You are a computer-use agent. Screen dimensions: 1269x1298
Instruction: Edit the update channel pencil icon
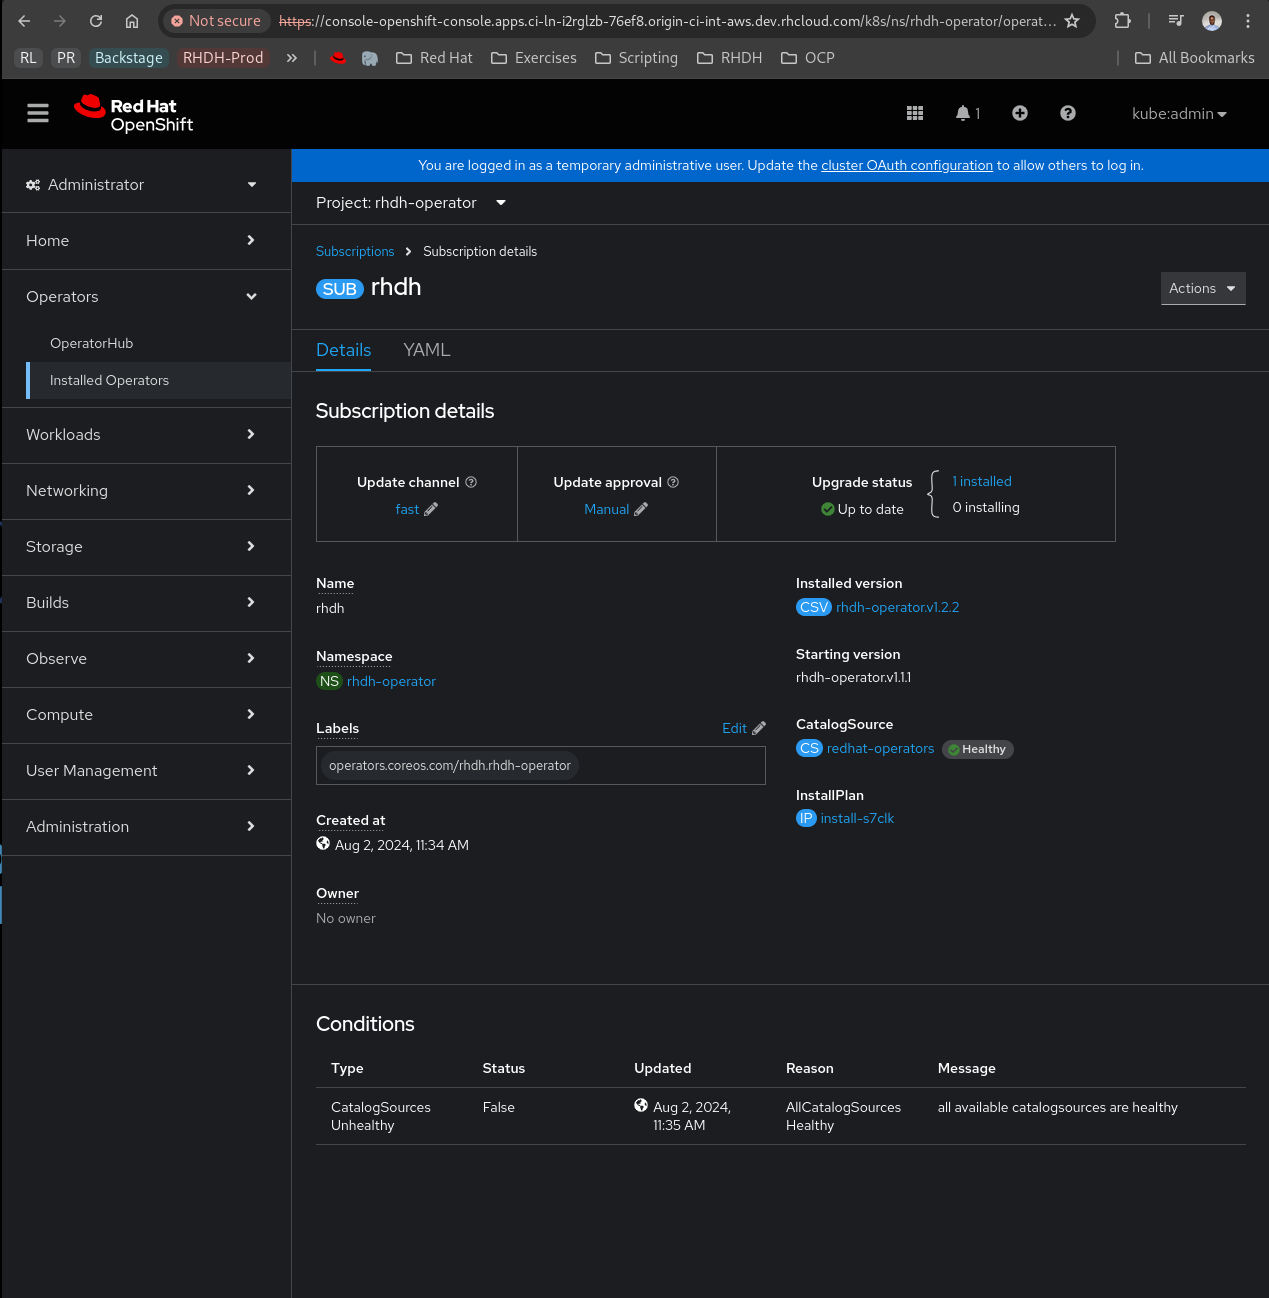(x=431, y=509)
